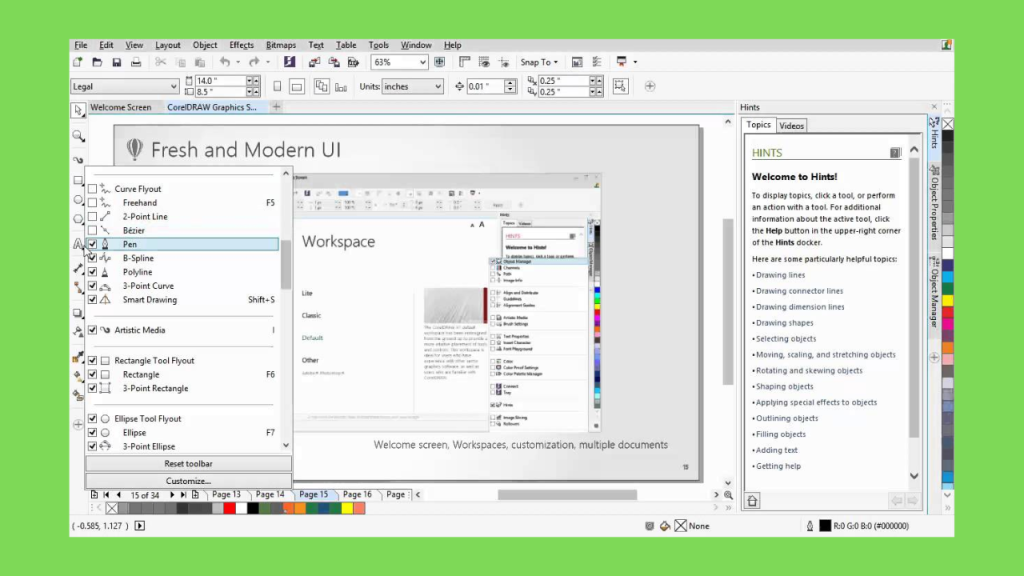Open the undo history dropdown arrow

238,62
